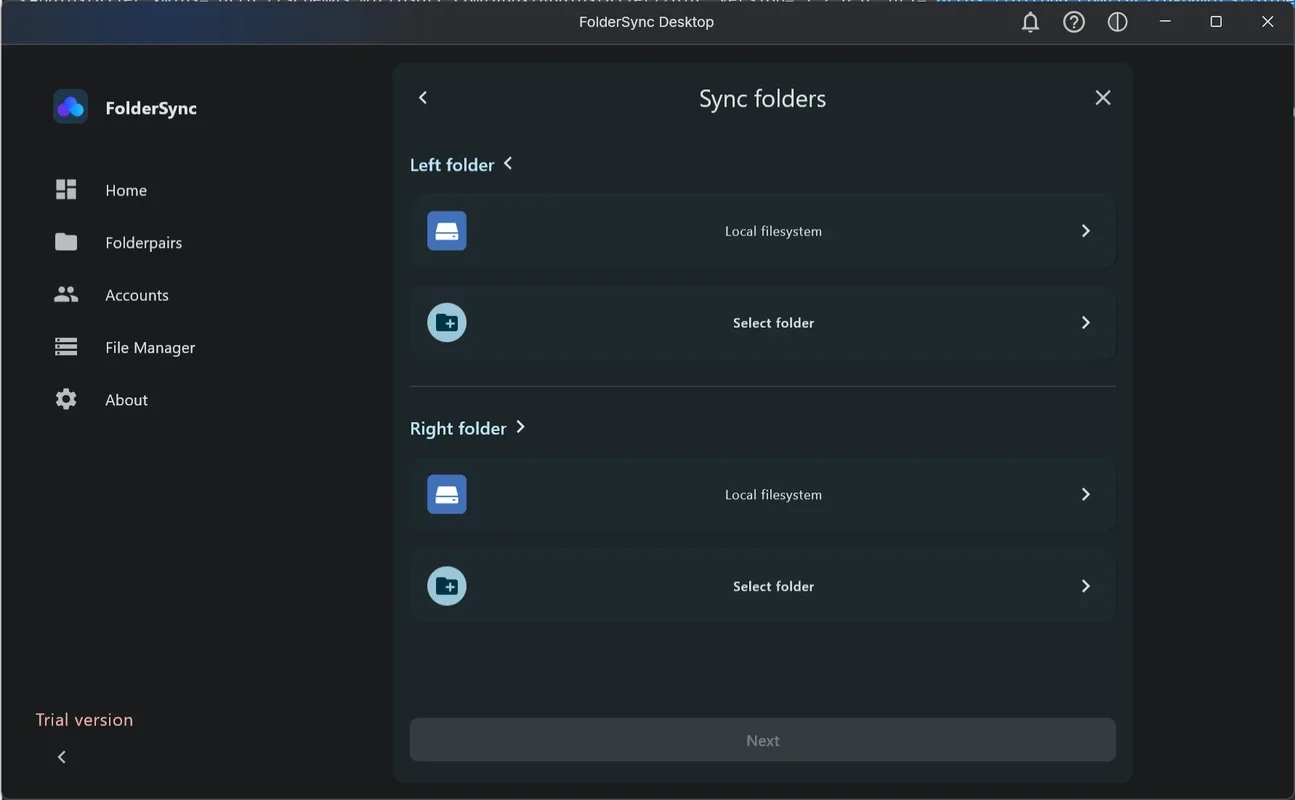
Task: Go back using the dialog back arrow
Action: (423, 97)
